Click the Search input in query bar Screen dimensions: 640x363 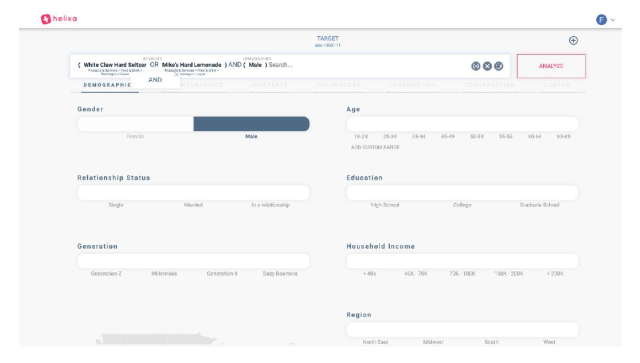[x=280, y=65]
